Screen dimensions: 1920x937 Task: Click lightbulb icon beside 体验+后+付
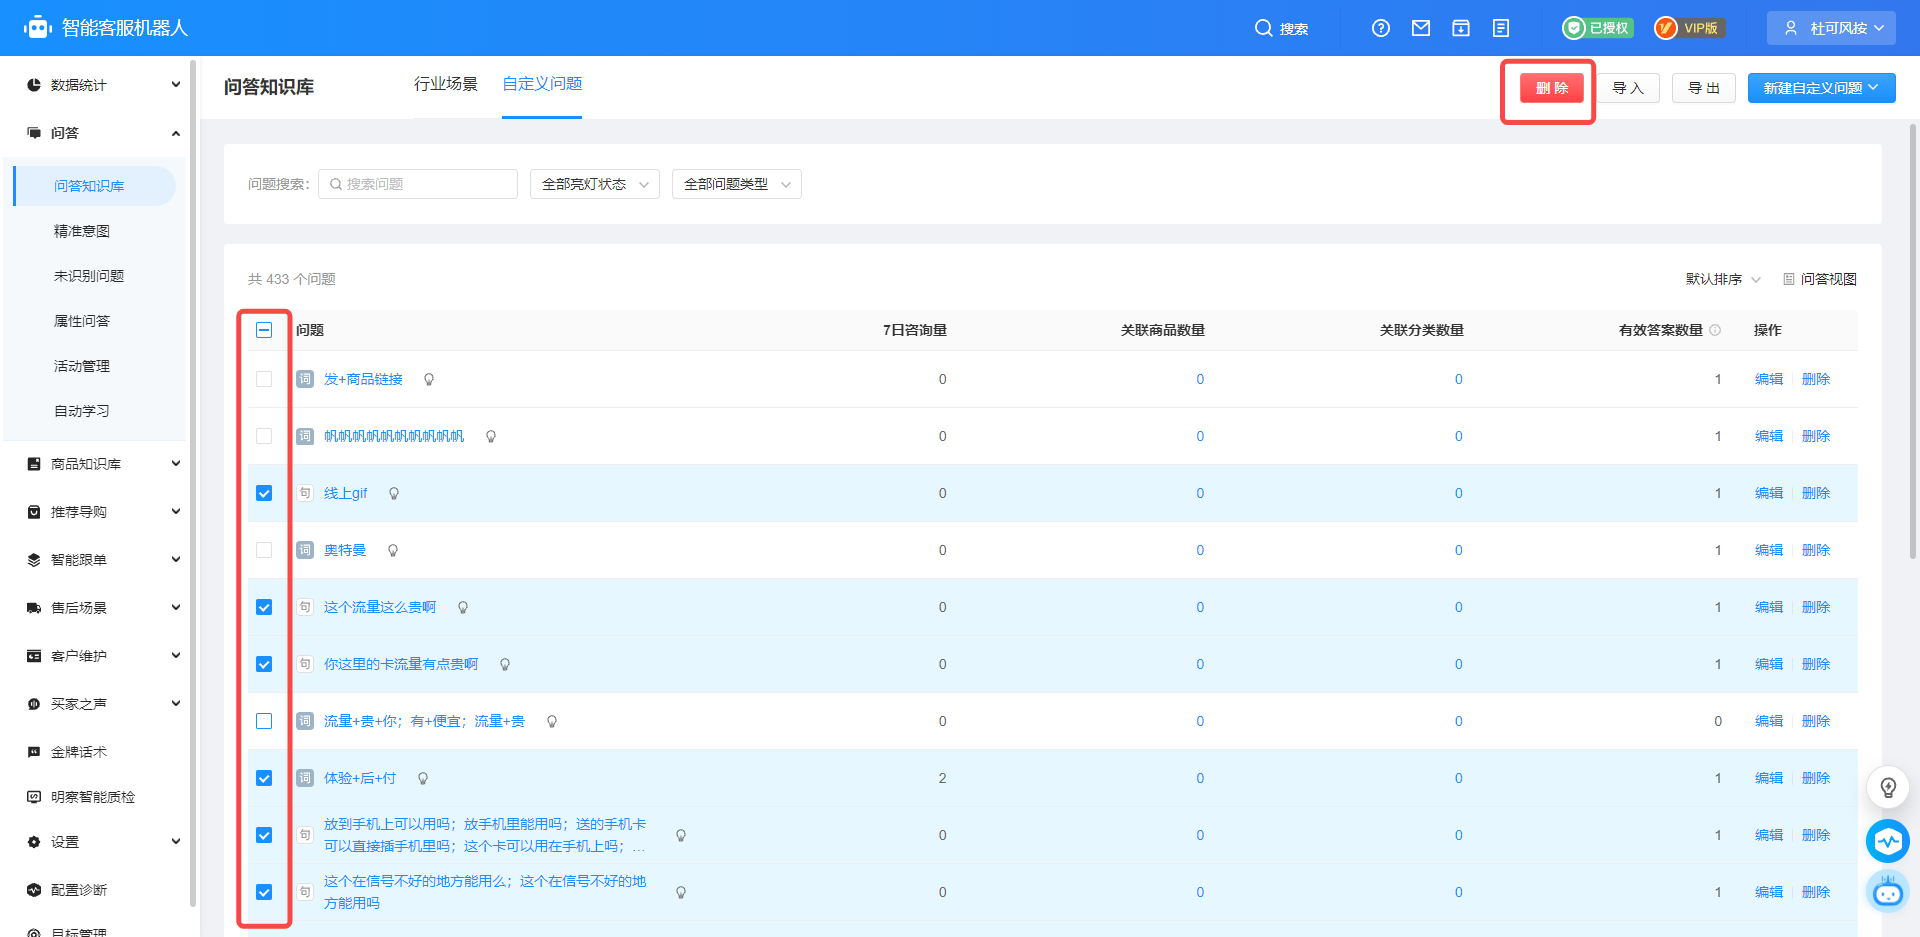coord(423,779)
